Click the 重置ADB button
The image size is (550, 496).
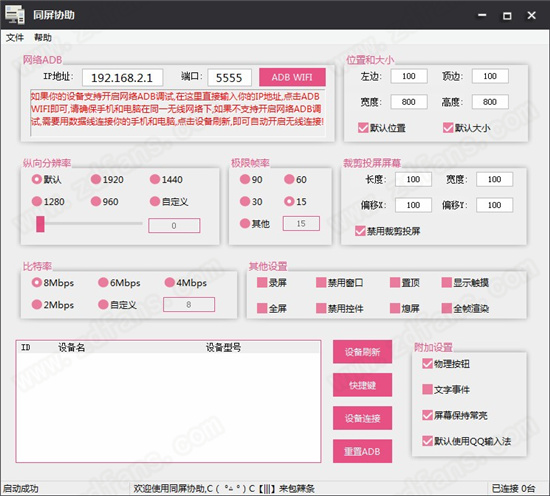[362, 451]
